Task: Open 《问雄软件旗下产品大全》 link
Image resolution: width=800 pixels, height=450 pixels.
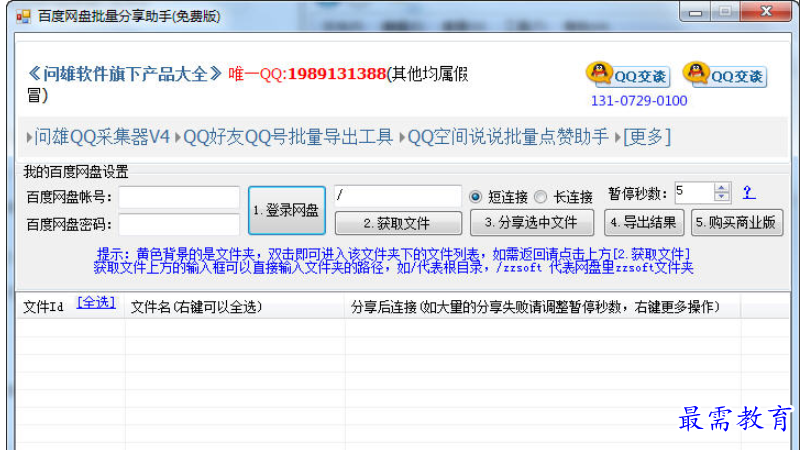Action: [x=124, y=74]
